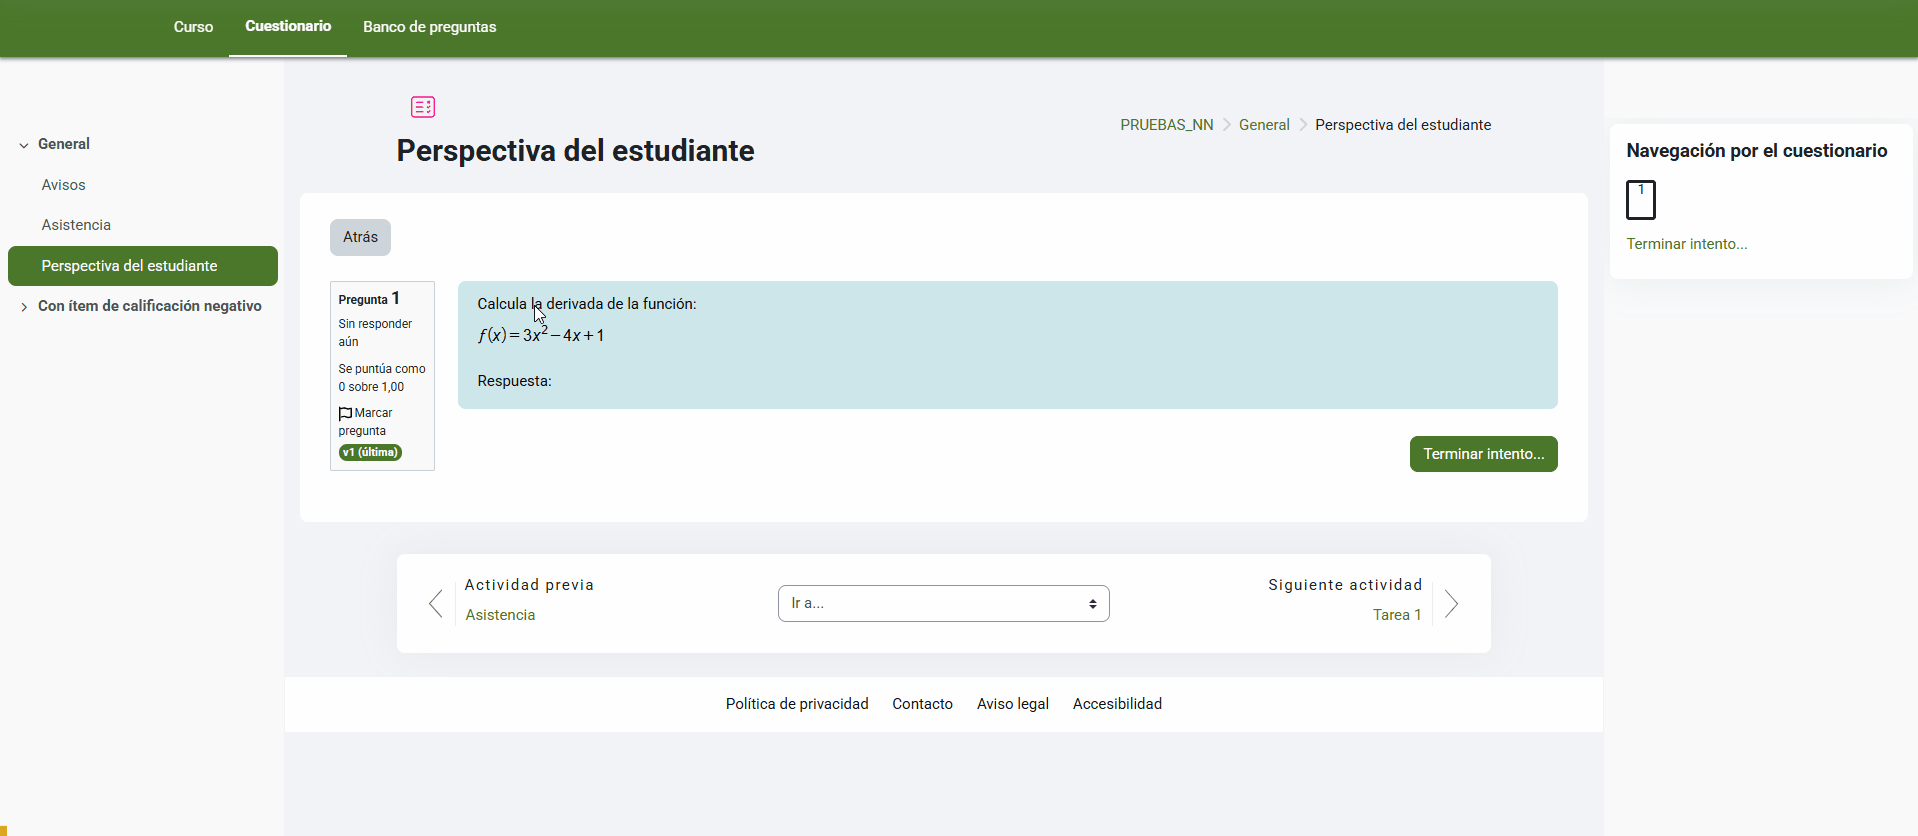Click PRUEBAS_NN breadcrumb link
This screenshot has height=836, width=1918.
click(1166, 125)
